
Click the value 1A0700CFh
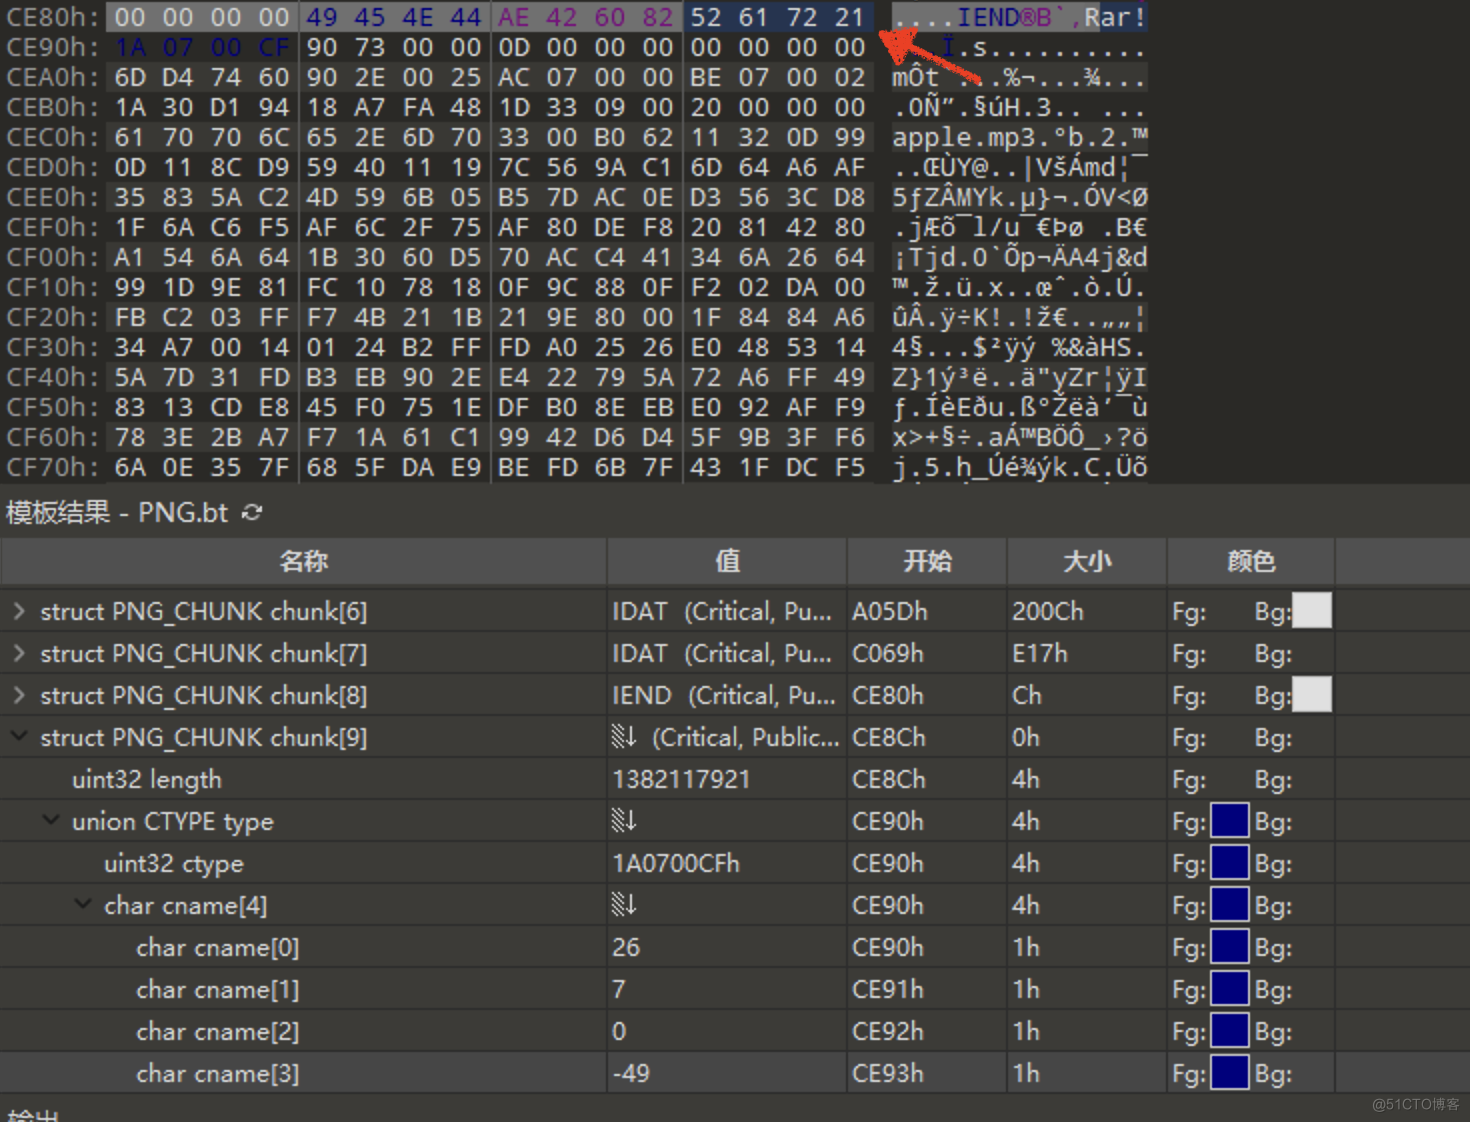[x=676, y=863]
